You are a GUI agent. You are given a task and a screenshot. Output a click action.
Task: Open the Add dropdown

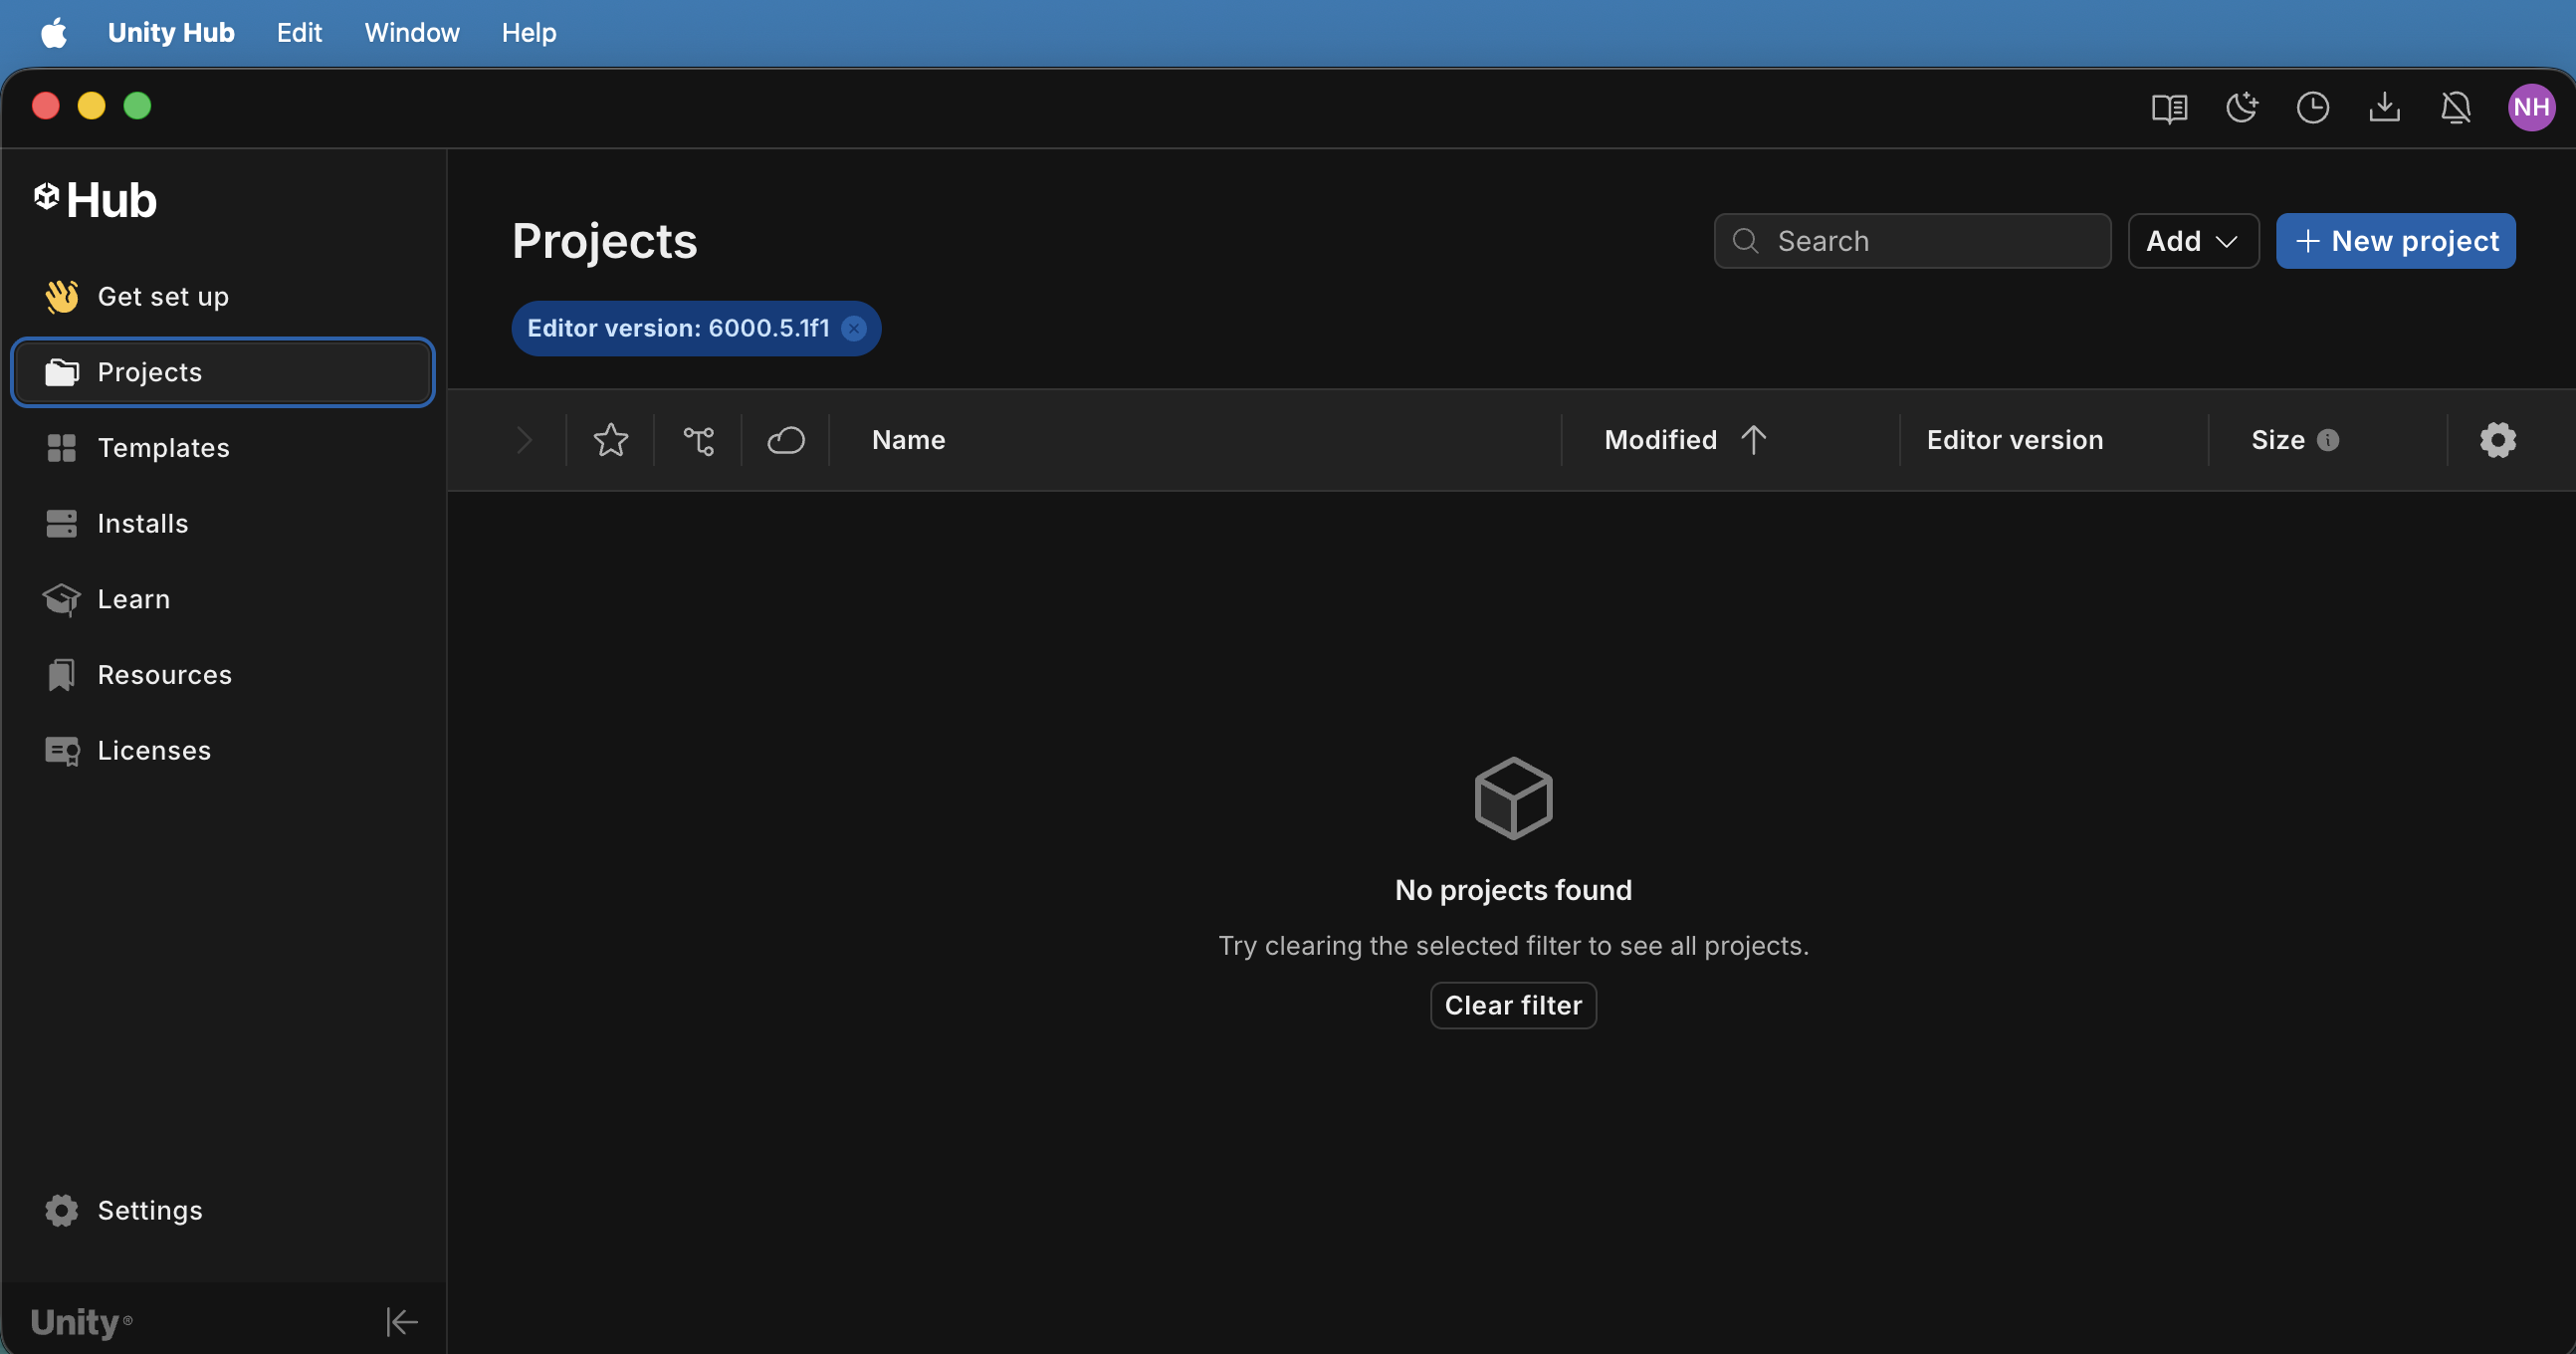pyautogui.click(x=2193, y=241)
